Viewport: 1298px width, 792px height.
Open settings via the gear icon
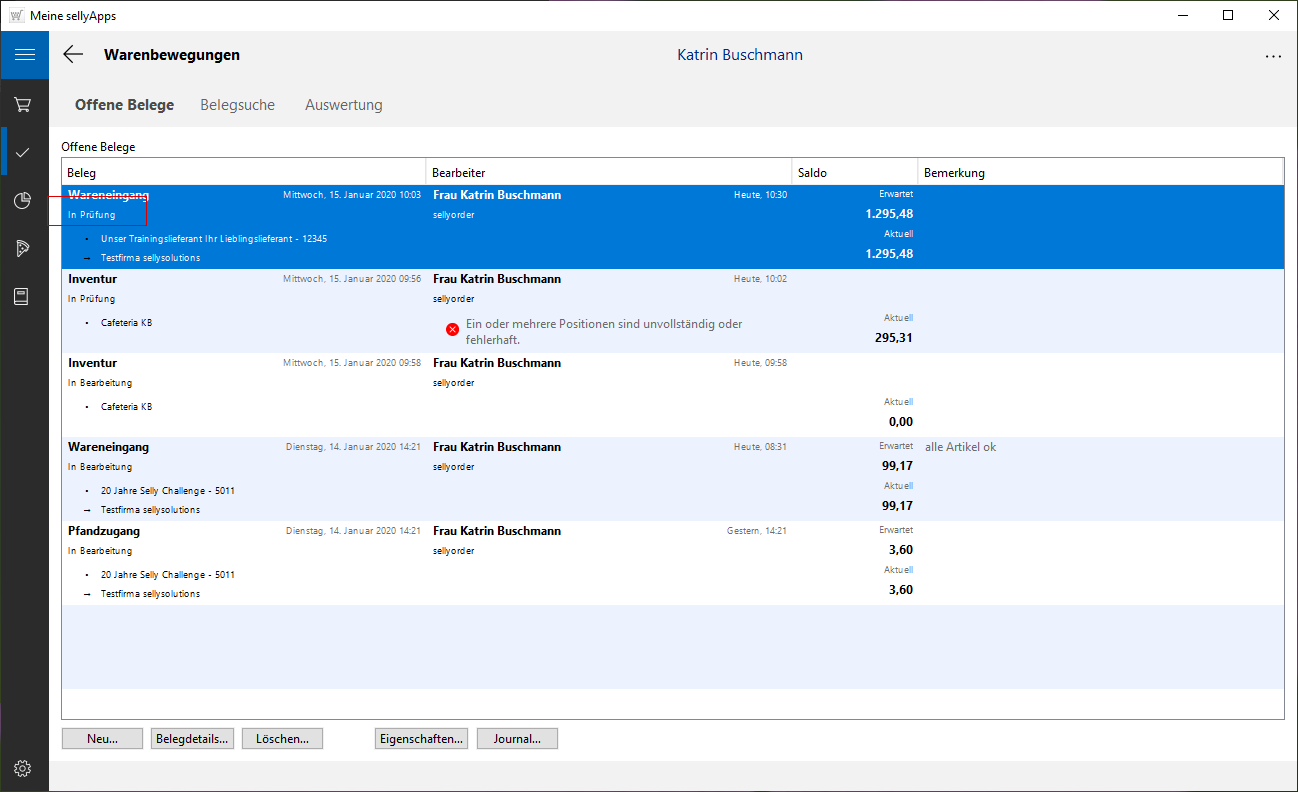click(x=23, y=768)
